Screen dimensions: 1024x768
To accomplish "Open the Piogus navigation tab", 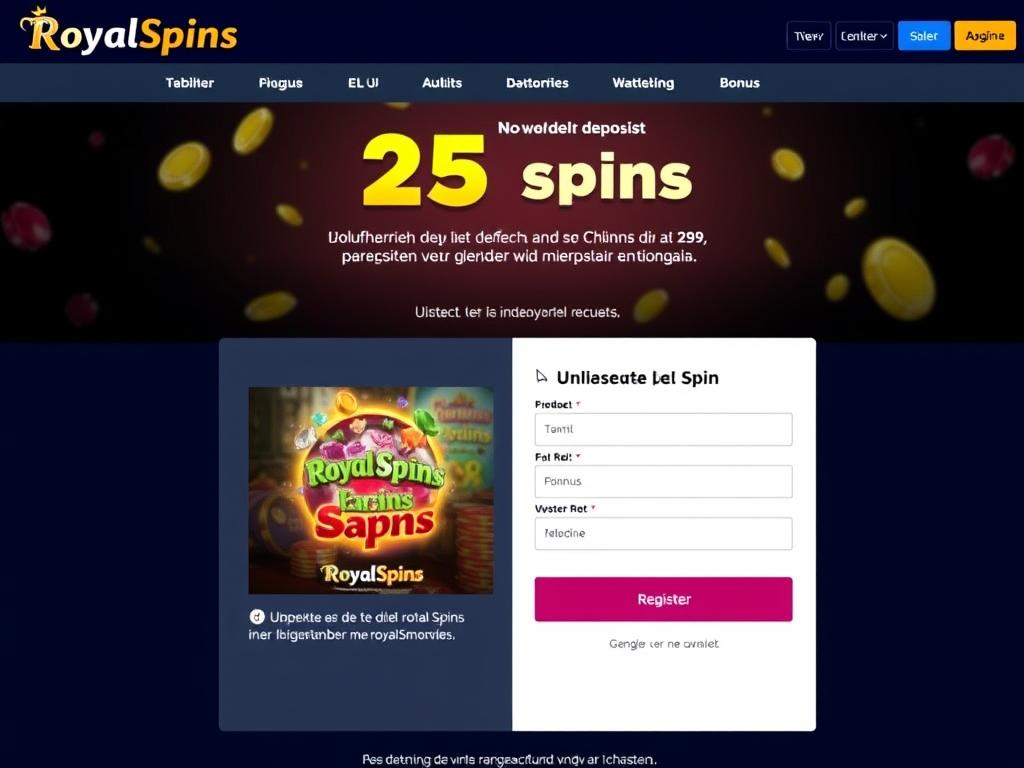I will (x=281, y=83).
